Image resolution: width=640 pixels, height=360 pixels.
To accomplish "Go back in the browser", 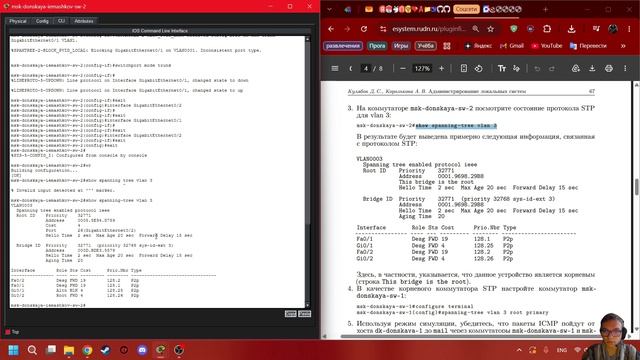I will pos(331,29).
